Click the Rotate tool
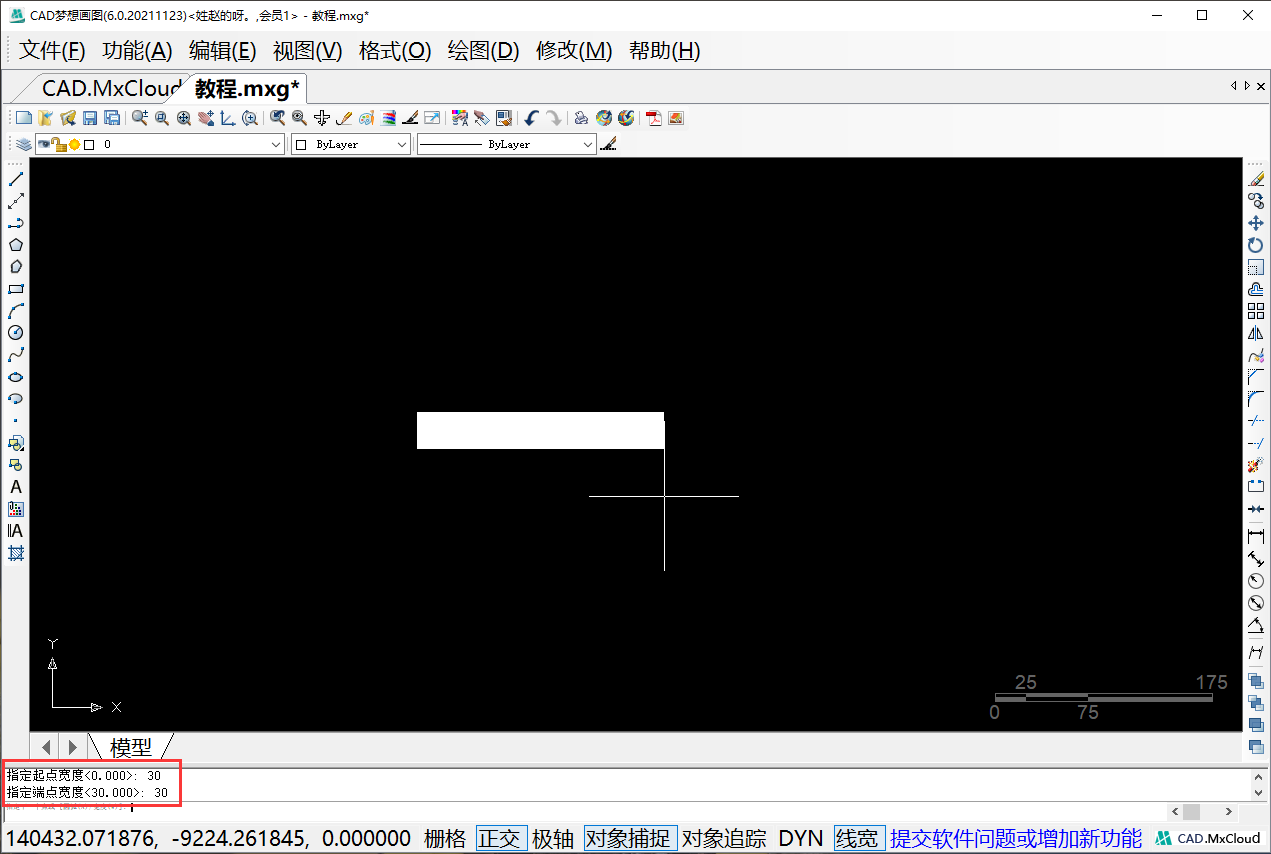 (1256, 245)
